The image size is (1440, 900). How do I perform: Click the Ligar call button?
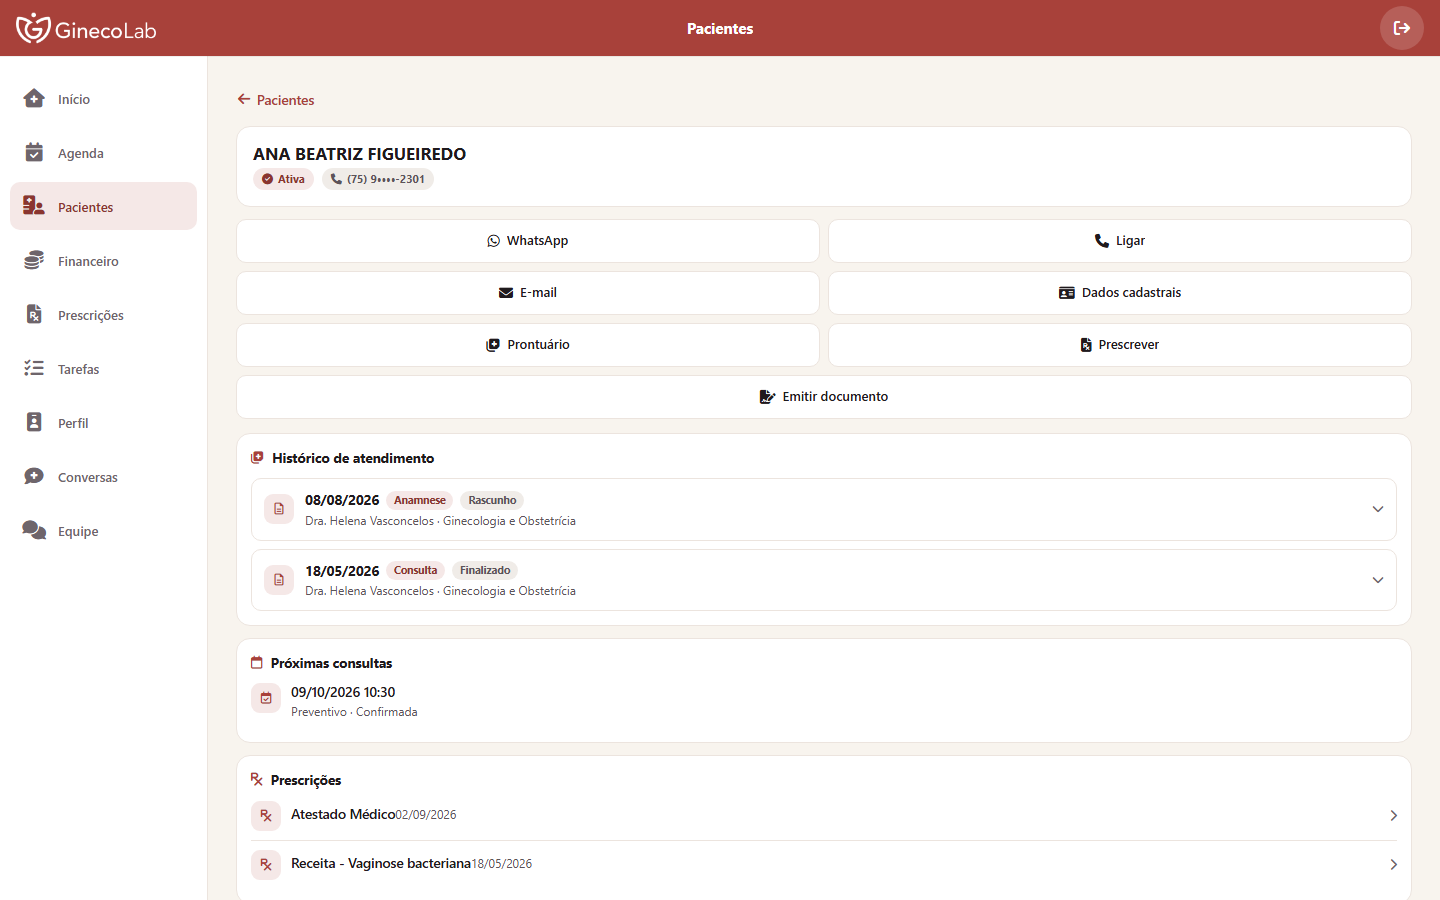pos(1120,241)
